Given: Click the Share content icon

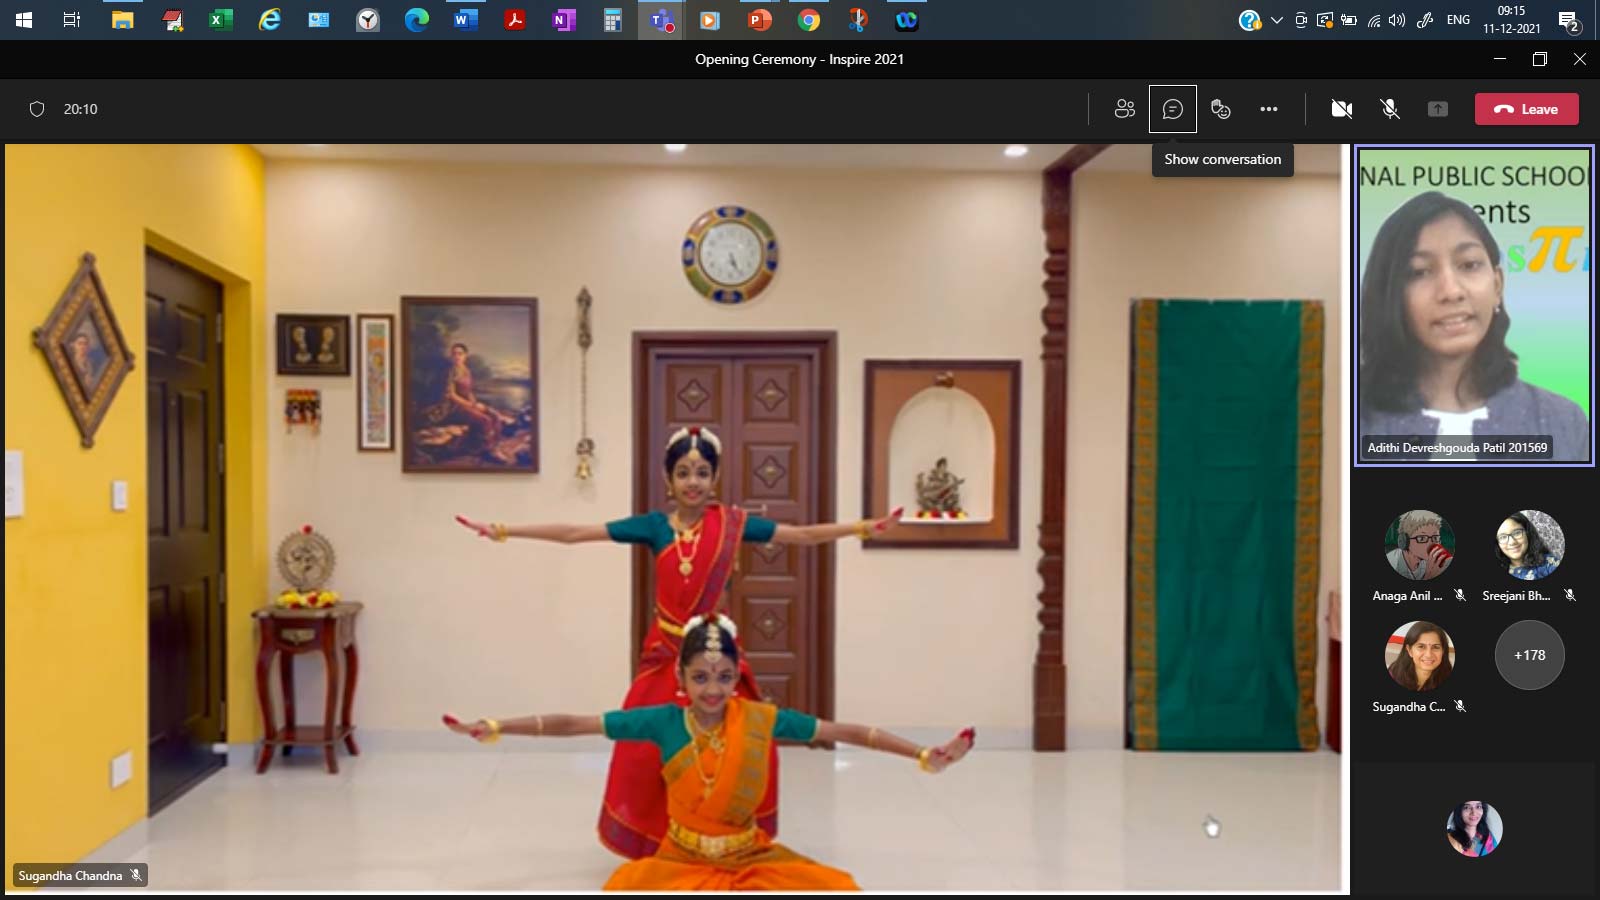Looking at the screenshot, I should coord(1437,109).
